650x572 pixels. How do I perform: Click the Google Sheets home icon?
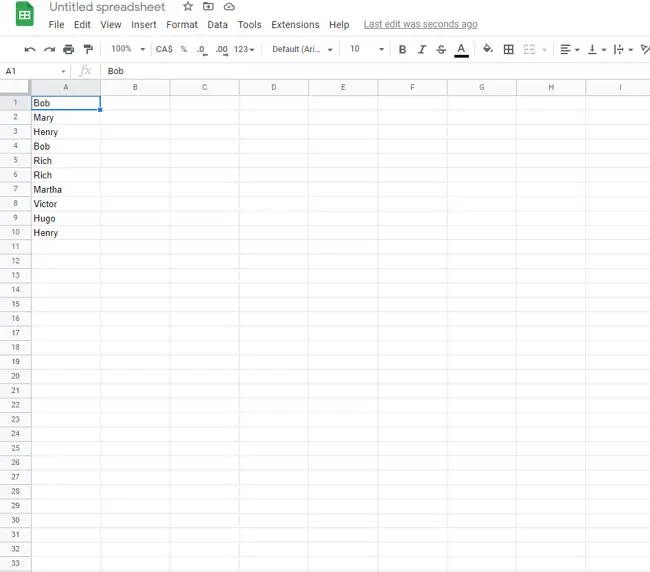pyautogui.click(x=24, y=14)
